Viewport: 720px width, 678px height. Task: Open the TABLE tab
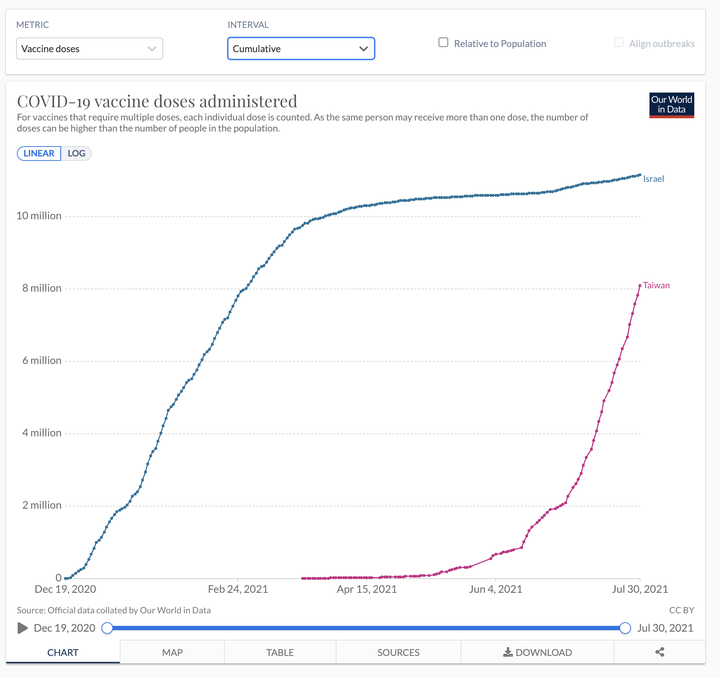(x=280, y=652)
